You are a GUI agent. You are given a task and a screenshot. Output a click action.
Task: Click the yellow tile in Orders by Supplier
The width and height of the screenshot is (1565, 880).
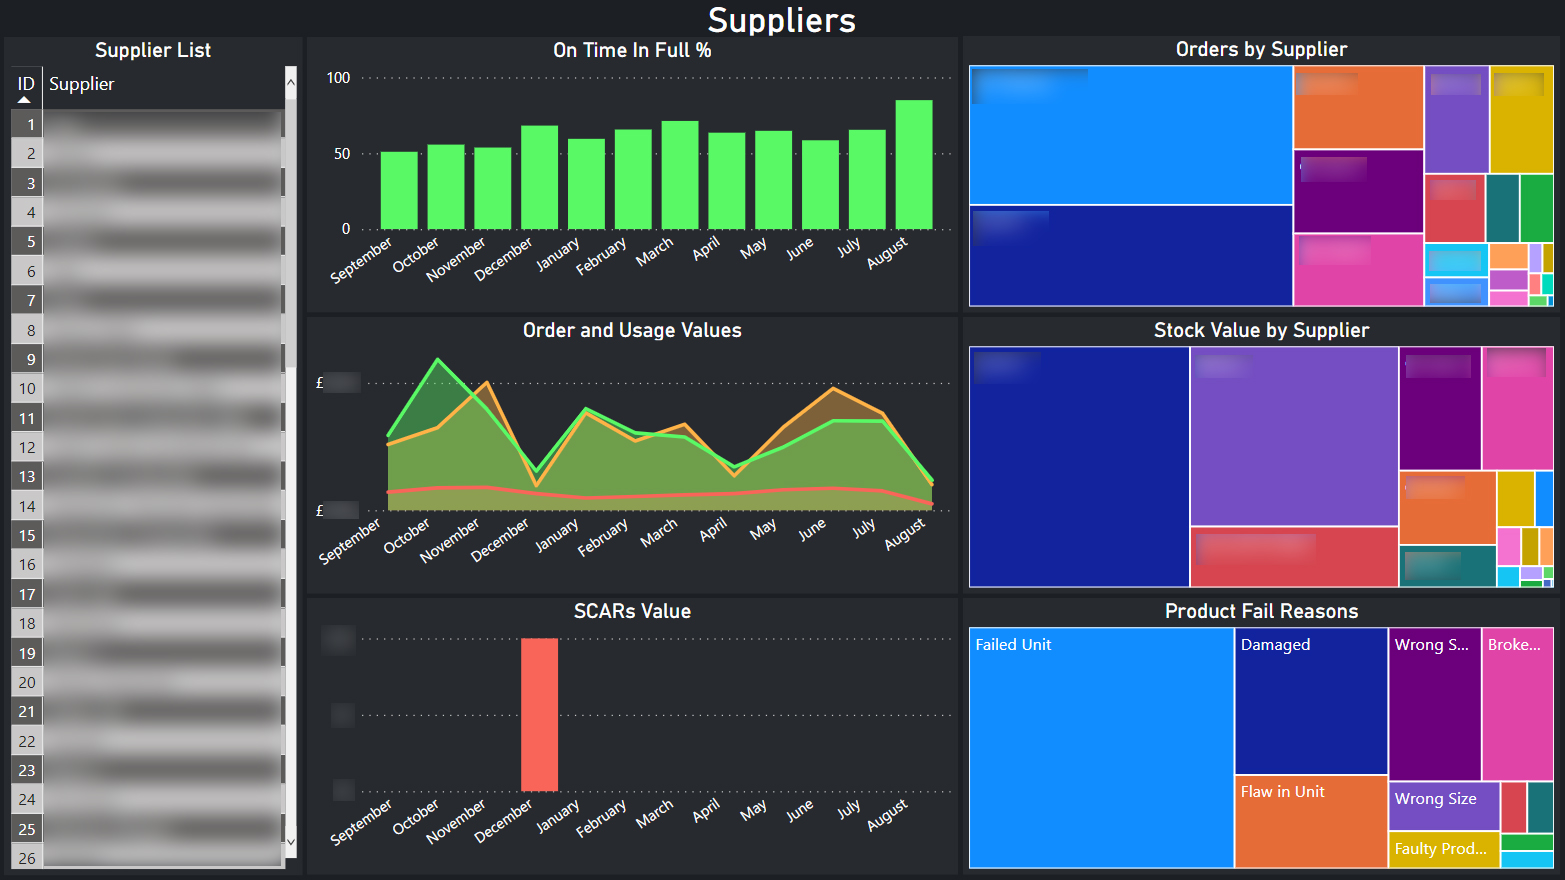tap(1521, 120)
